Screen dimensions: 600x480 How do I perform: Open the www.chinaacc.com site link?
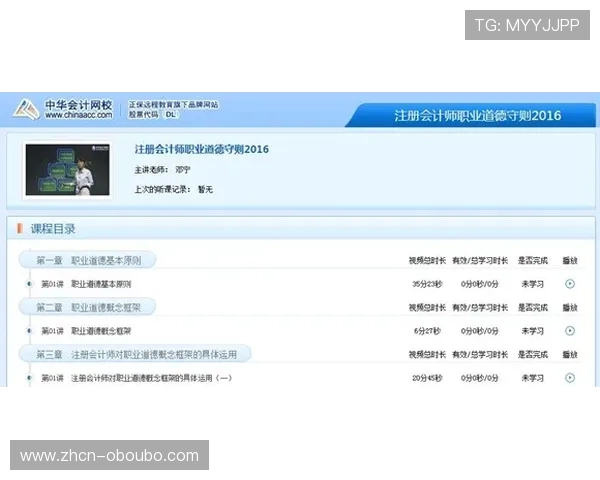click(x=78, y=115)
